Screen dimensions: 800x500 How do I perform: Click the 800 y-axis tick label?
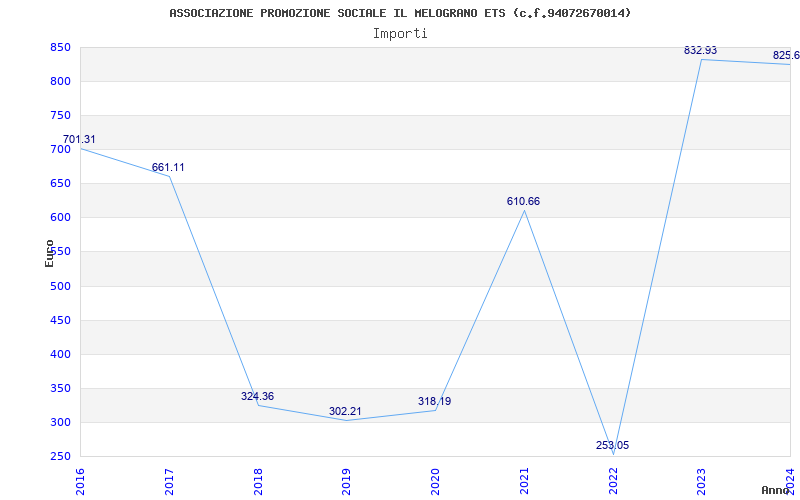pyautogui.click(x=60, y=82)
